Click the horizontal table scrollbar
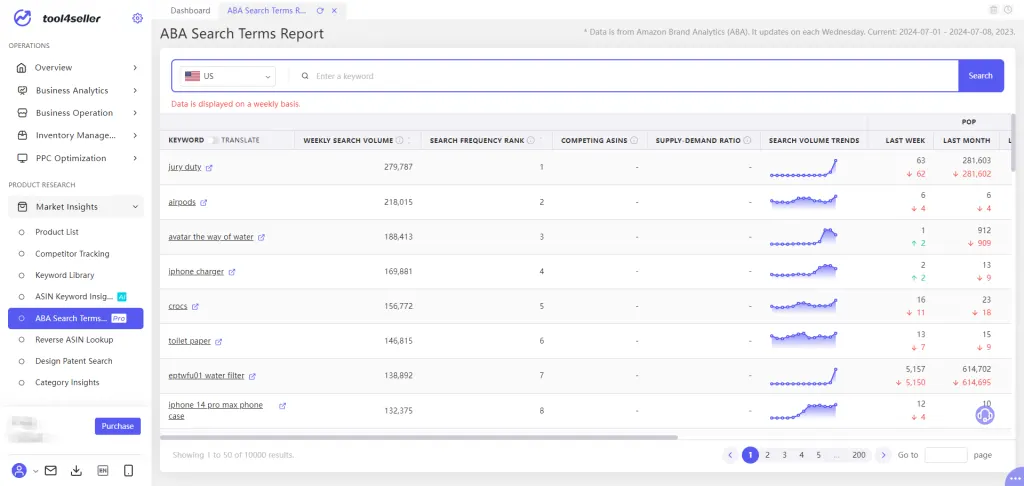Screen dimensions: 1024x486 [x=419, y=438]
